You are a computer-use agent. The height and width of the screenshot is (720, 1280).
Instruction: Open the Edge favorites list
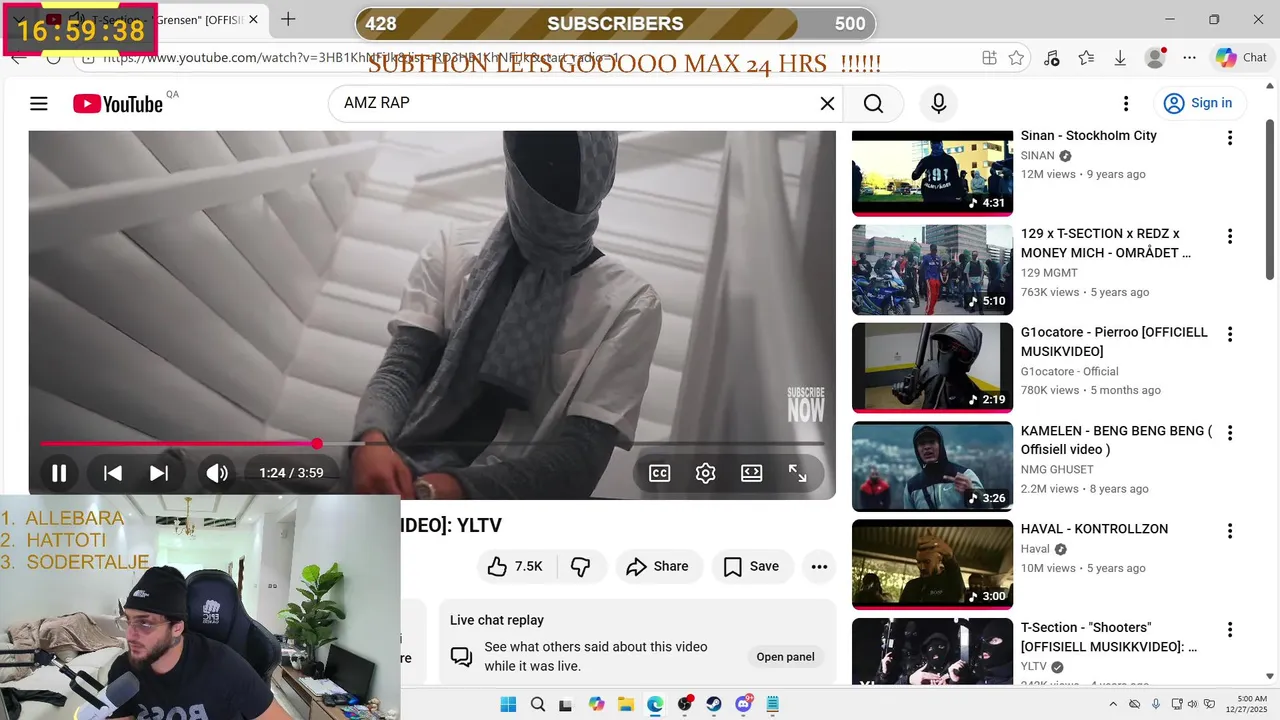[1086, 58]
